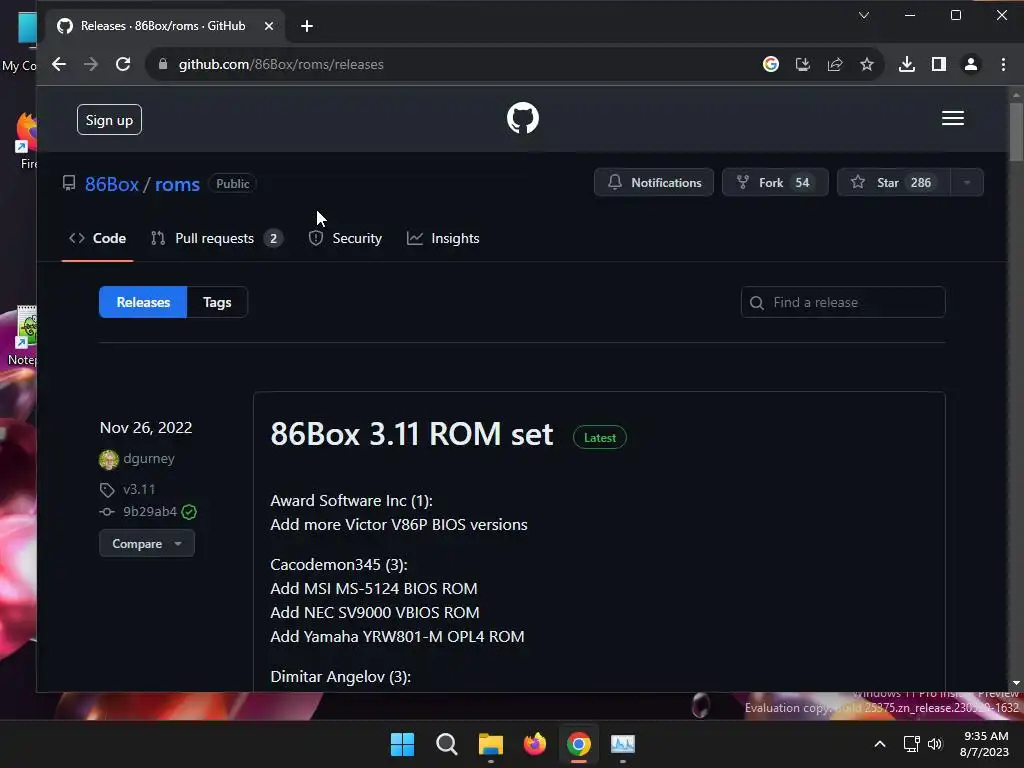This screenshot has width=1024, height=768.
Task: Show hidden system tray icons
Action: click(880, 744)
